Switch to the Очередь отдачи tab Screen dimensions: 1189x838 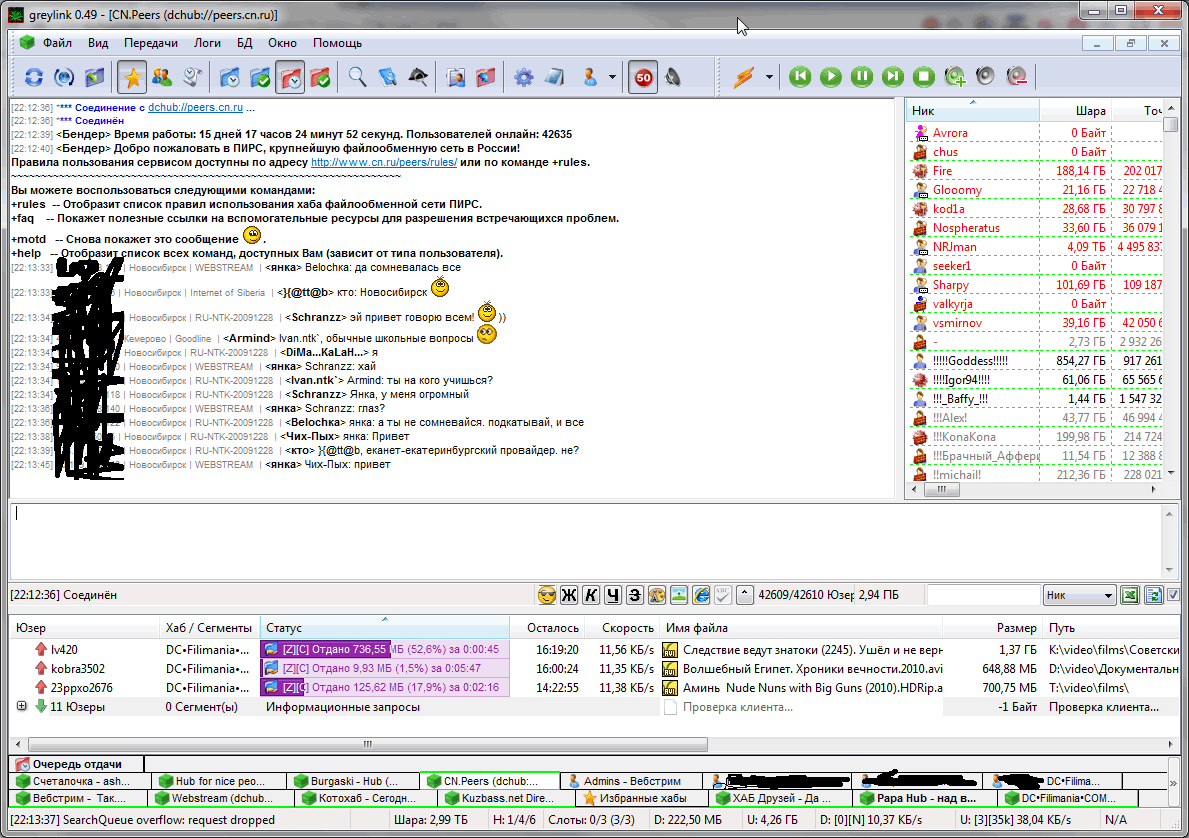coord(76,764)
